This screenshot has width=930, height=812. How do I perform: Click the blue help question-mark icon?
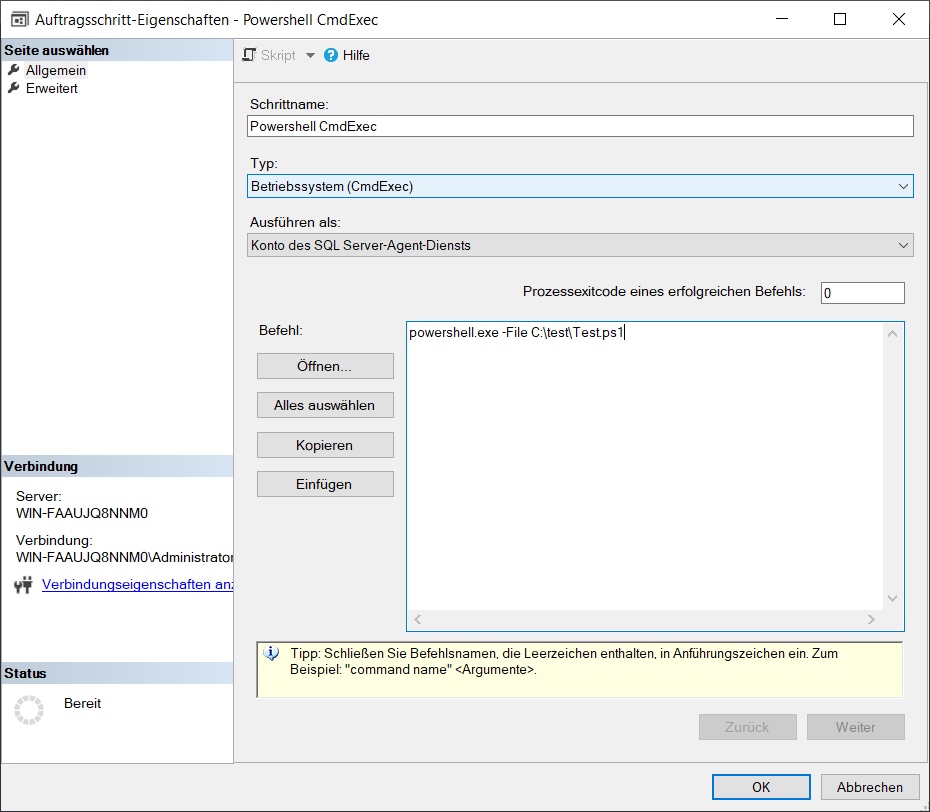(x=331, y=55)
